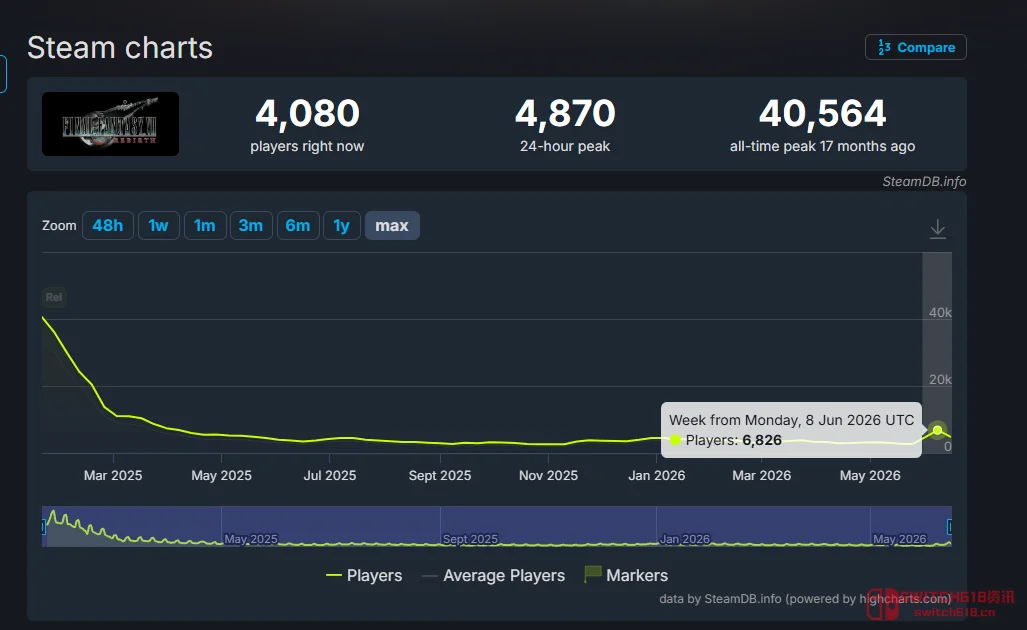Set zoom to 1w
Image resolution: width=1027 pixels, height=630 pixels.
[x=159, y=225]
